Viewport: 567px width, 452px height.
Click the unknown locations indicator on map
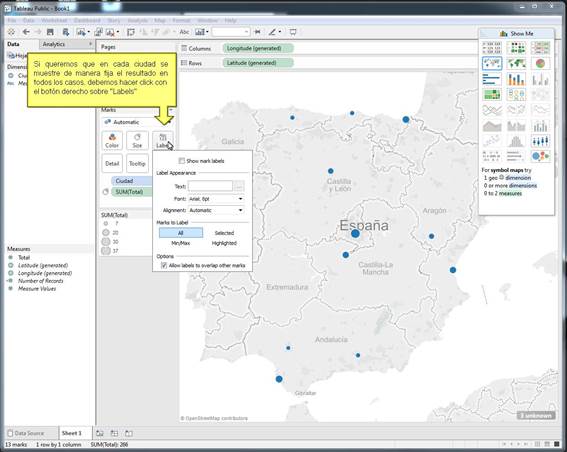tap(536, 415)
